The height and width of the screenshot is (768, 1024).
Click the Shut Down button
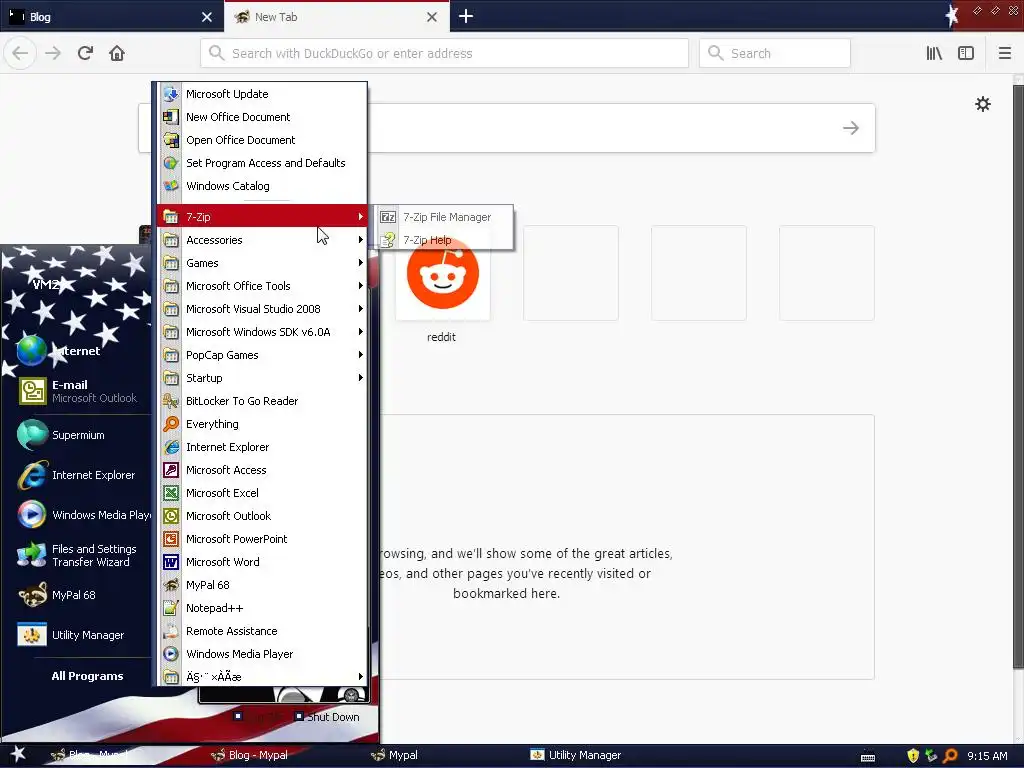click(x=327, y=716)
